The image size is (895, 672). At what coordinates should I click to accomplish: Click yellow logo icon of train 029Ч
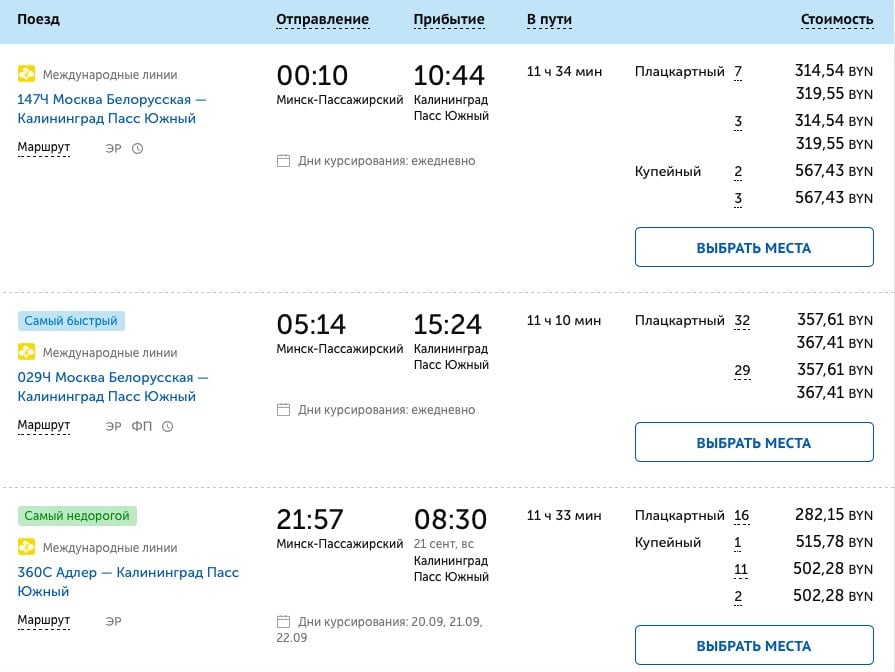point(26,352)
